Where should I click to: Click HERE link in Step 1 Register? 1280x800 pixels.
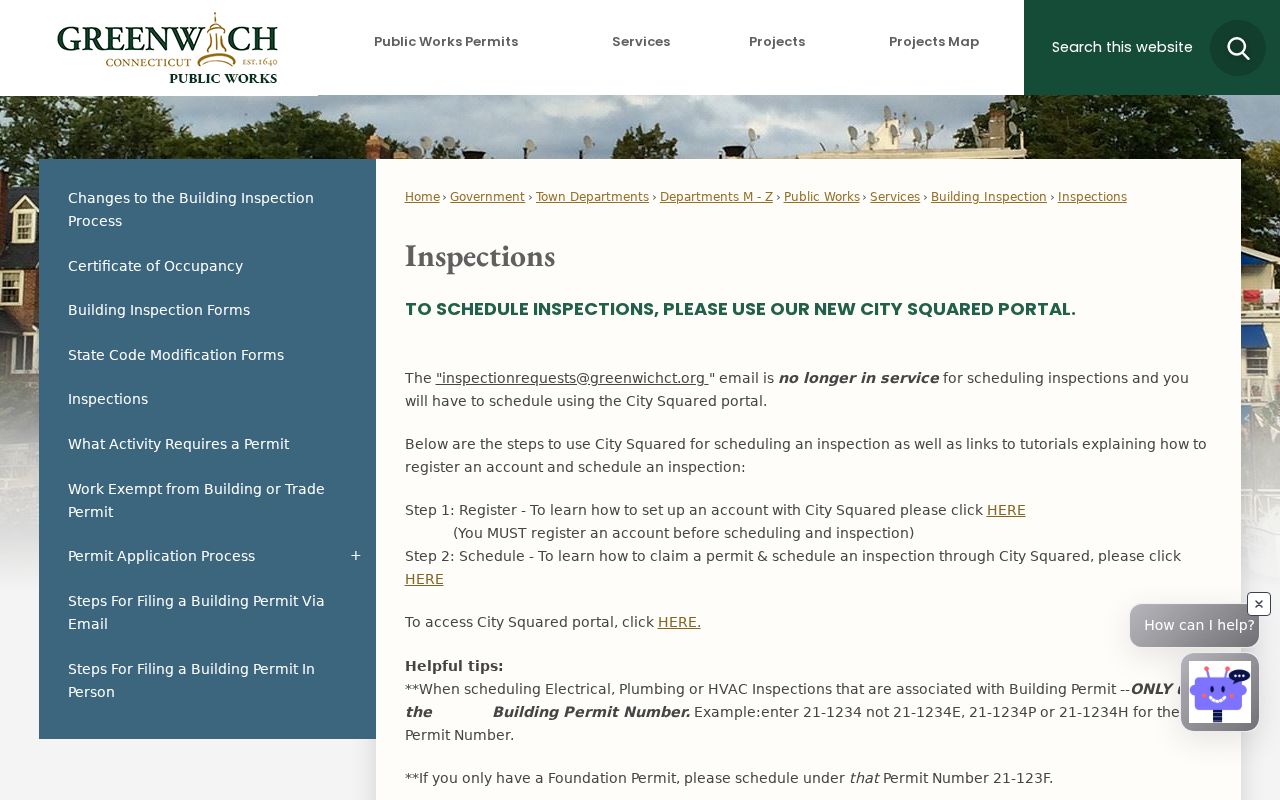pyautogui.click(x=1006, y=510)
